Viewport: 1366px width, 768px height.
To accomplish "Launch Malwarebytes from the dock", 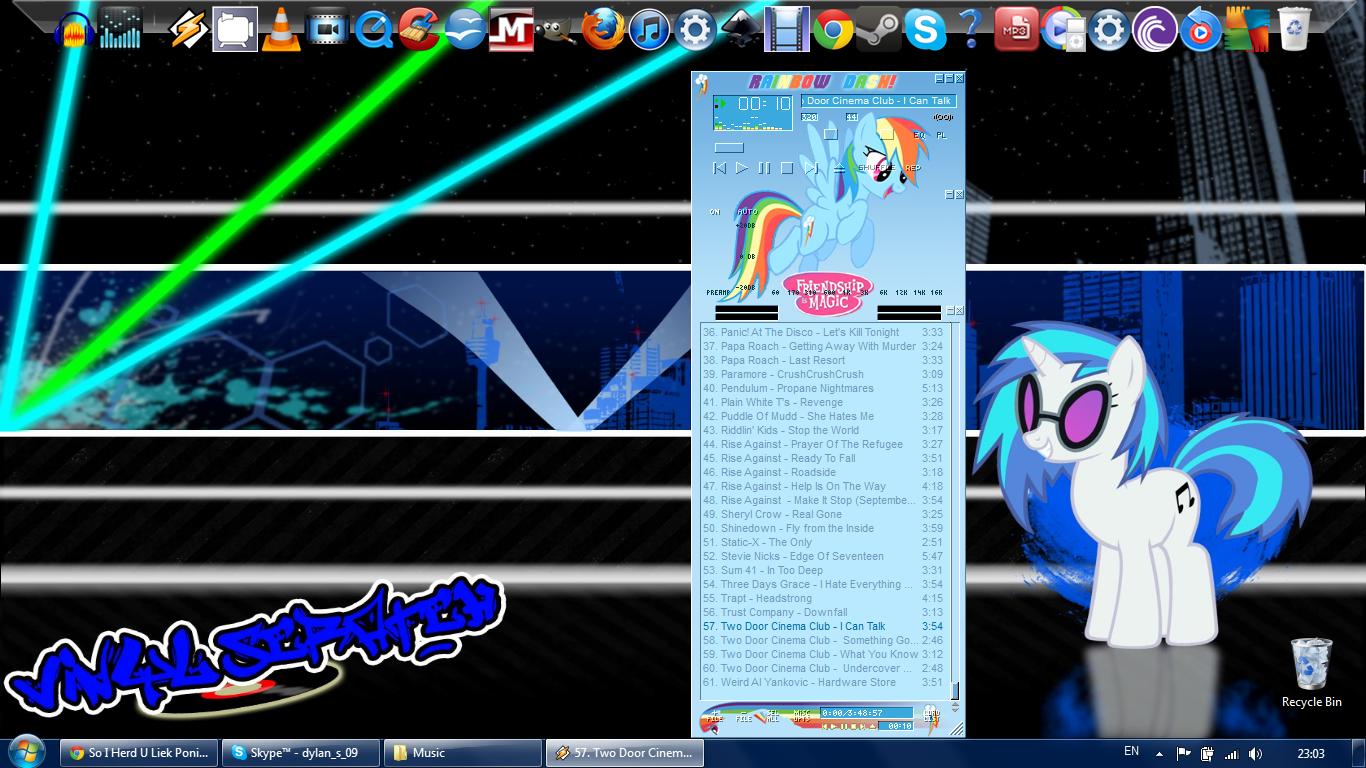I will tap(511, 30).
